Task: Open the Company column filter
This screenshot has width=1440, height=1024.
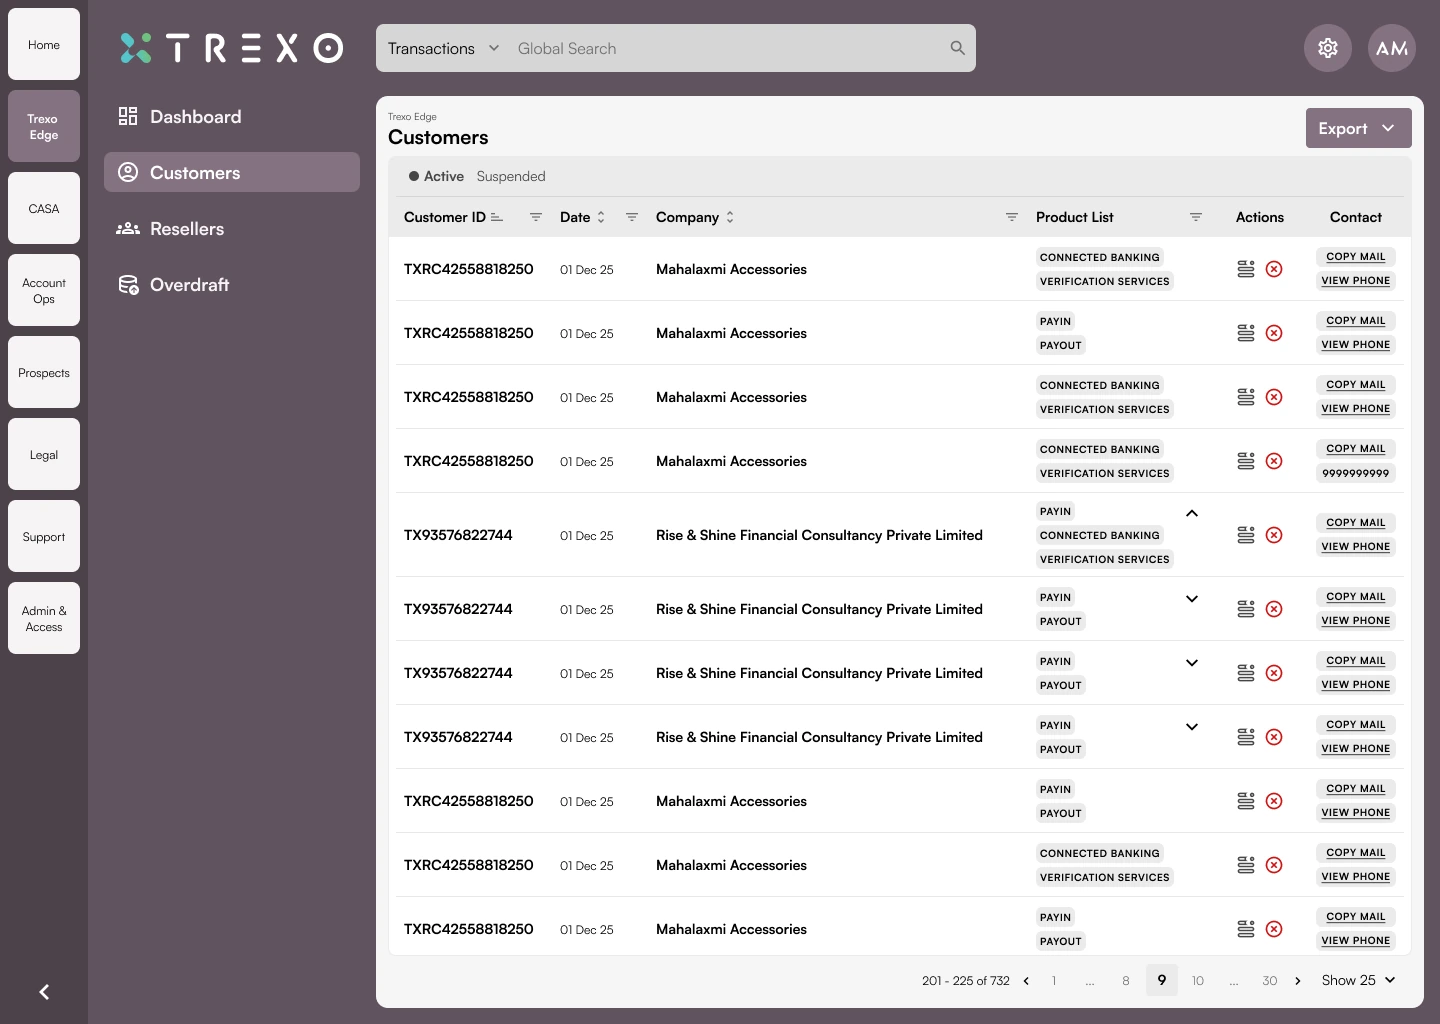Action: [x=1012, y=217]
